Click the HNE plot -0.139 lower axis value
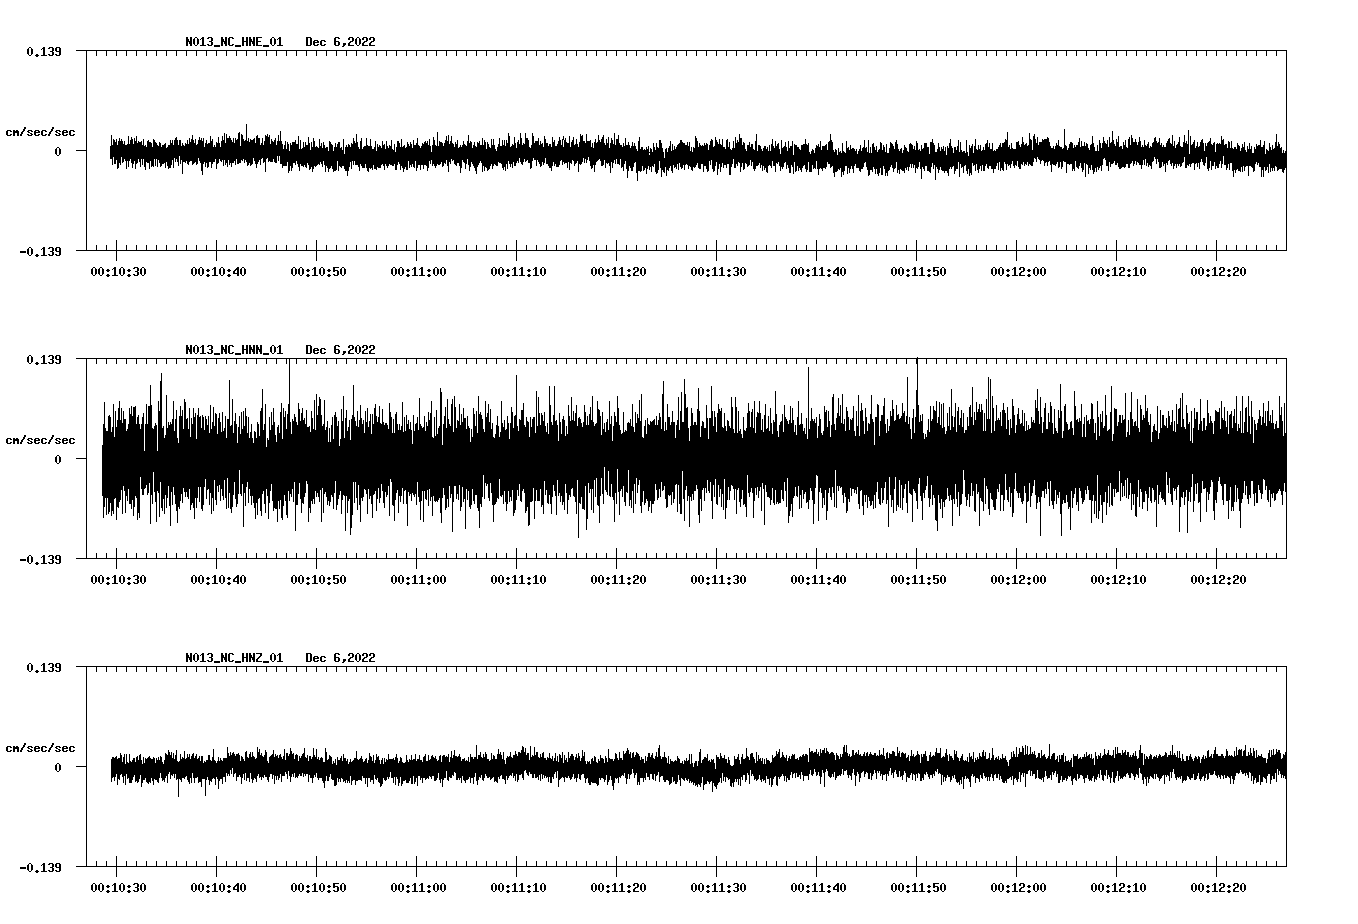 (x=40, y=251)
